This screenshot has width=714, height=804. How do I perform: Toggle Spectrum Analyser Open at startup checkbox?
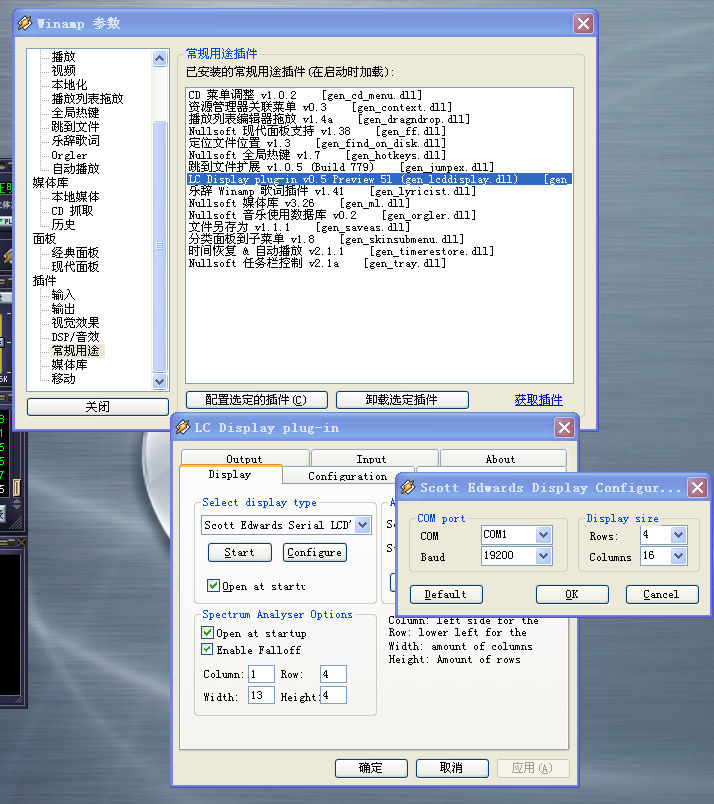[x=207, y=632]
